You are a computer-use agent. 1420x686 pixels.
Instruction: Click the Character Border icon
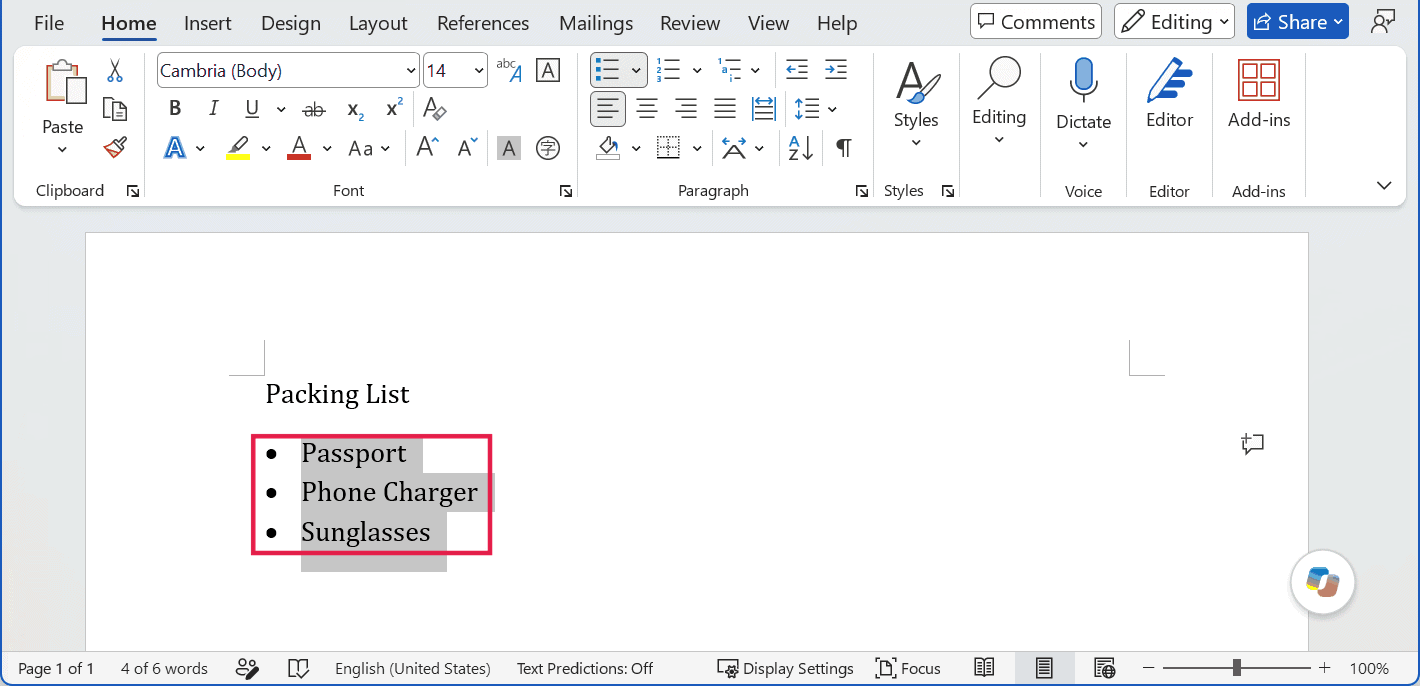pos(547,70)
